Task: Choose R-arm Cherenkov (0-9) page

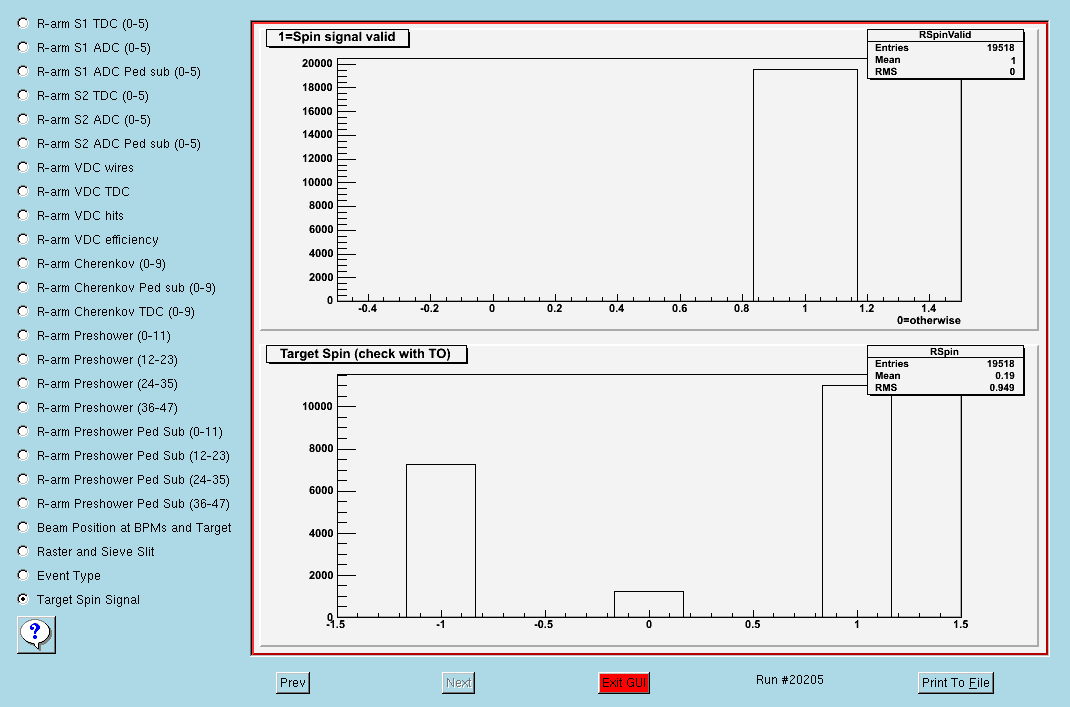Action: [x=23, y=263]
